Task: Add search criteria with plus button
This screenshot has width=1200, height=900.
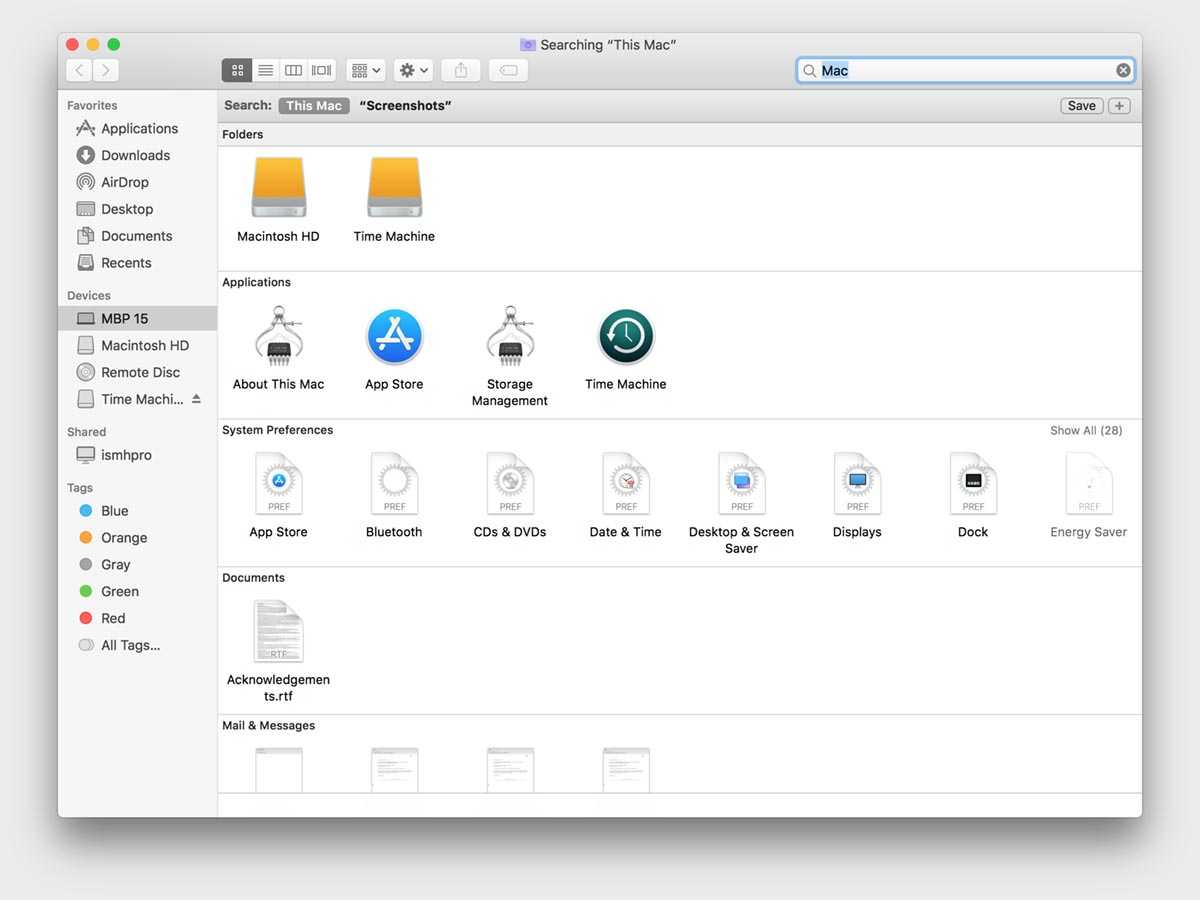Action: click(x=1119, y=106)
